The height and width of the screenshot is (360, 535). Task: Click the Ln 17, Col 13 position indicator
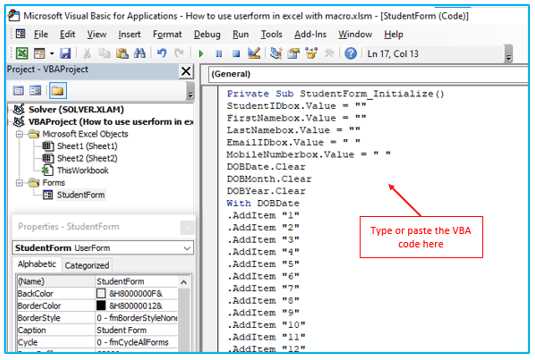tap(393, 54)
